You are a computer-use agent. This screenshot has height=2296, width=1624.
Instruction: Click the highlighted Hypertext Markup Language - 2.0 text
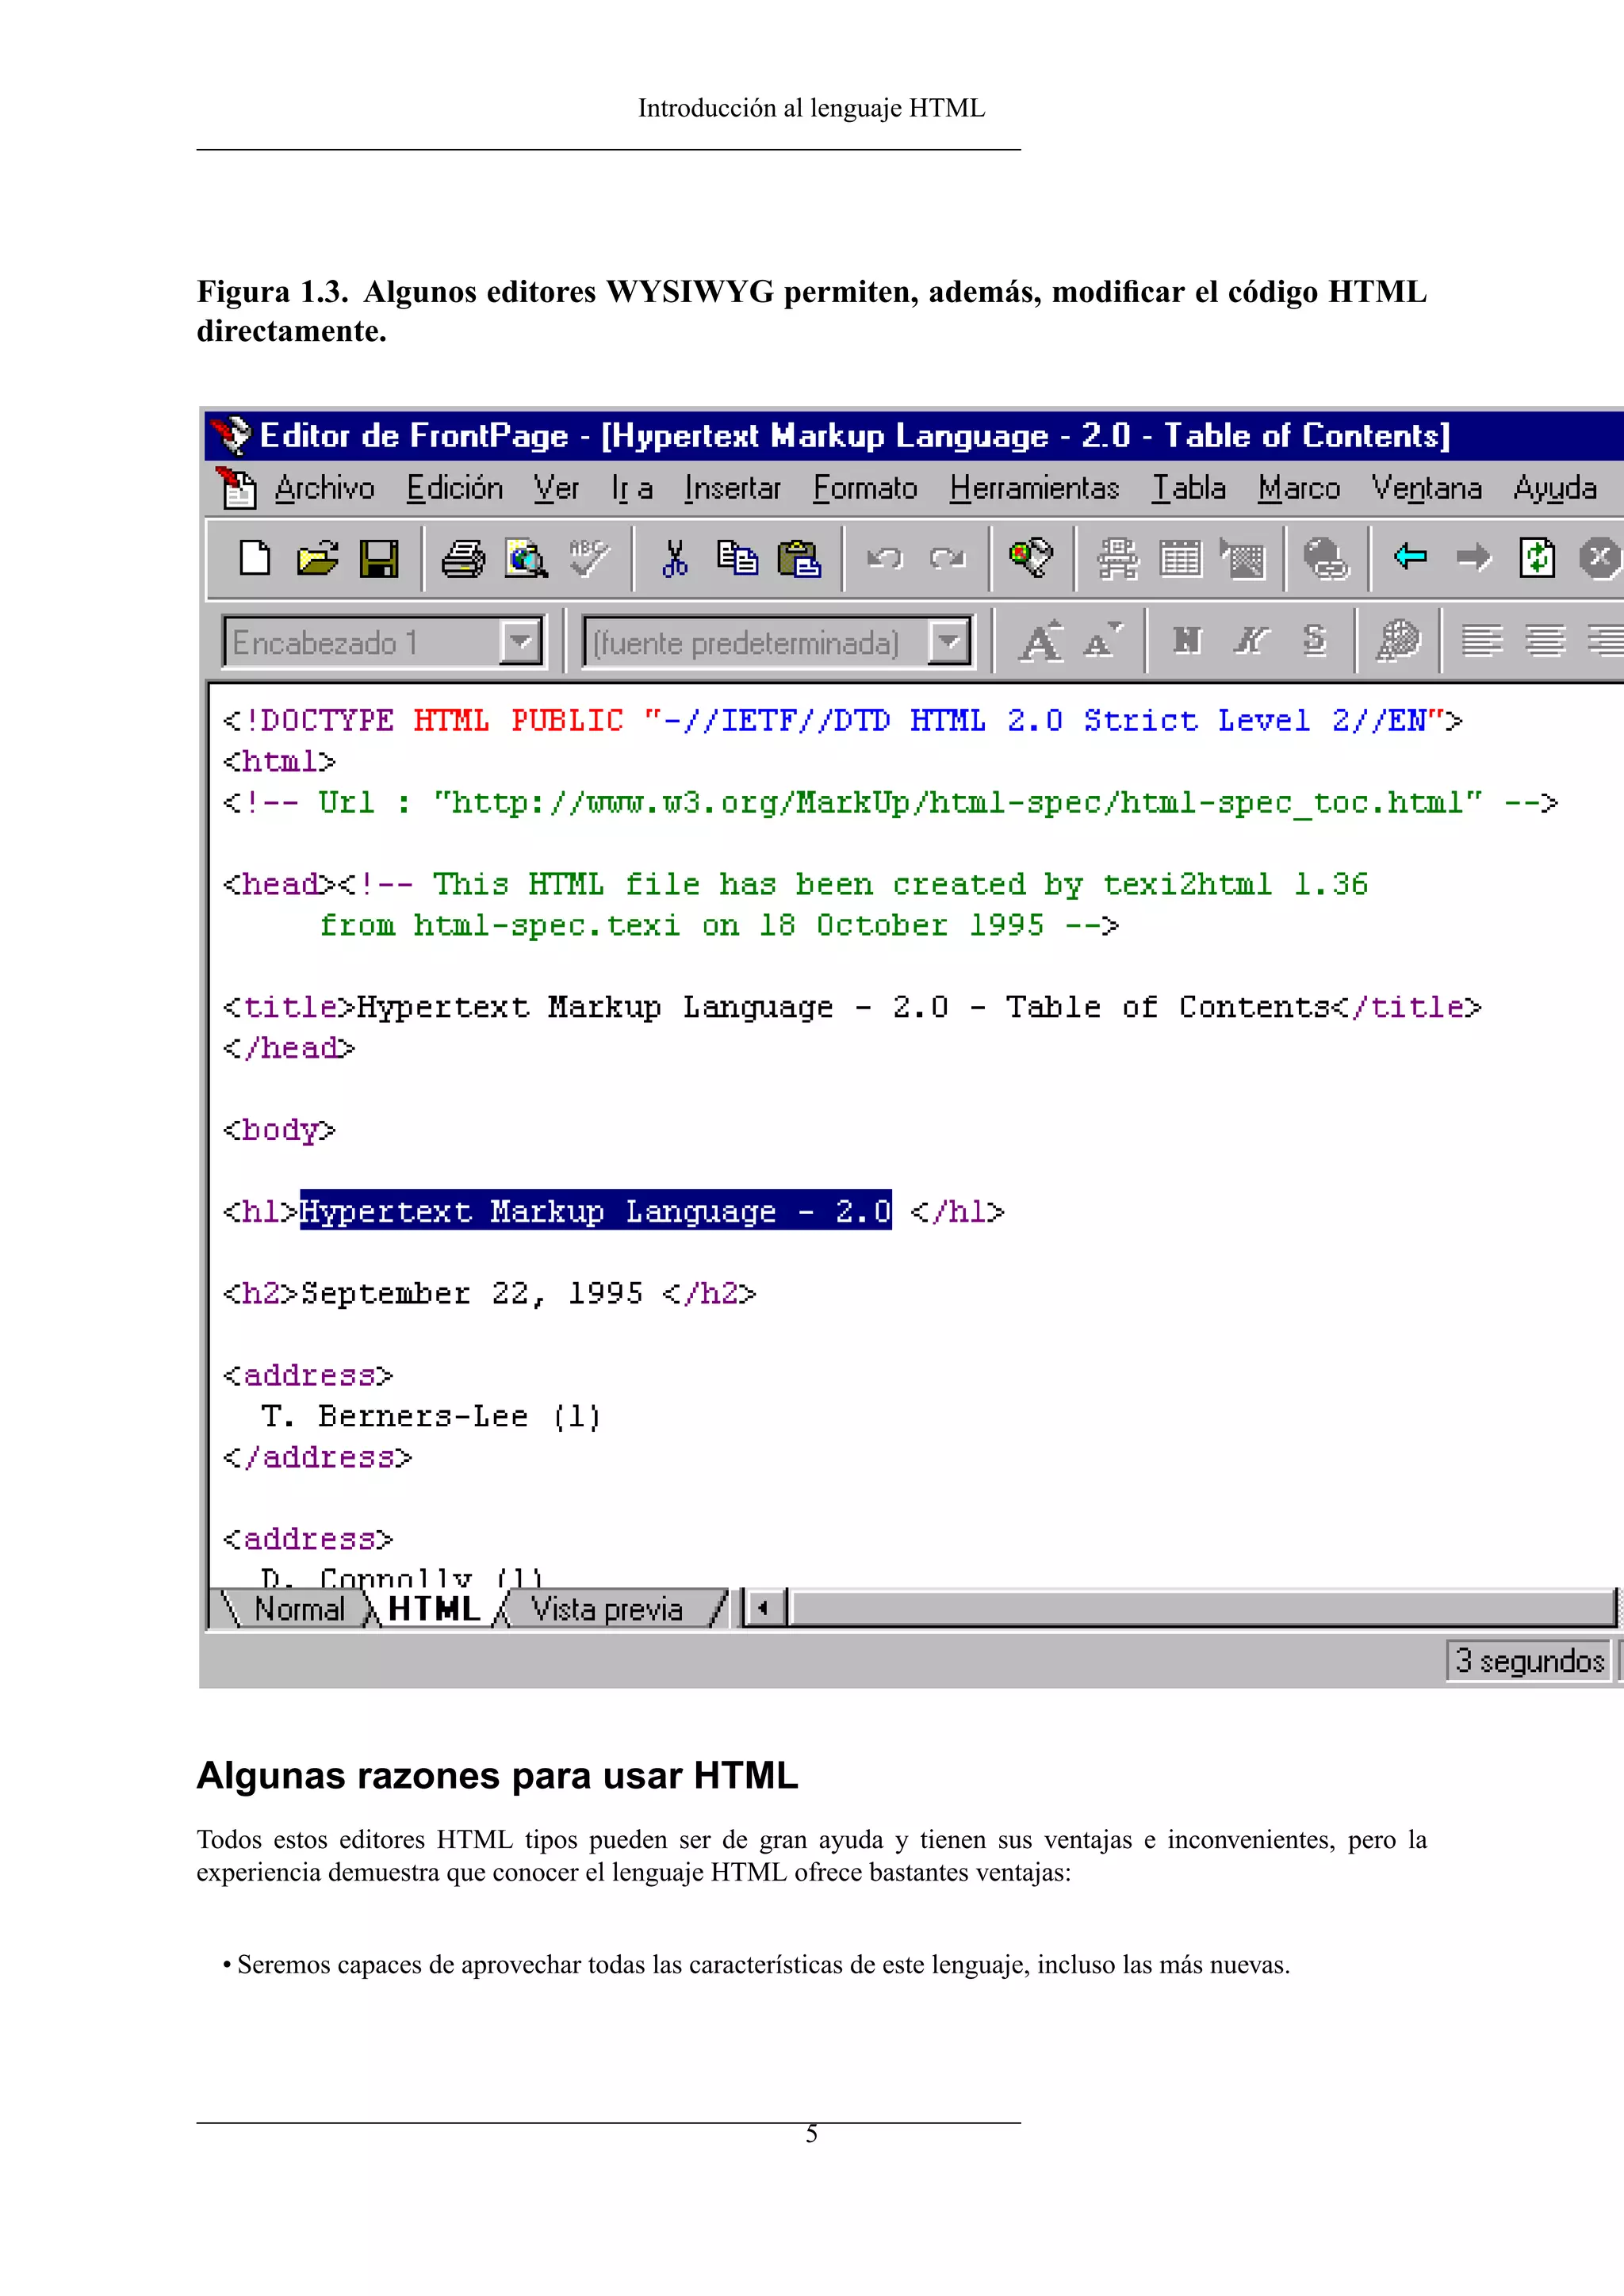point(595,1211)
